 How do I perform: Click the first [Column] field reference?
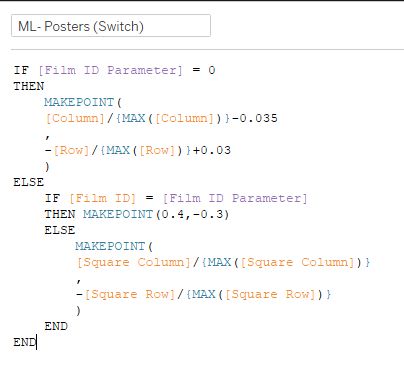(75, 118)
